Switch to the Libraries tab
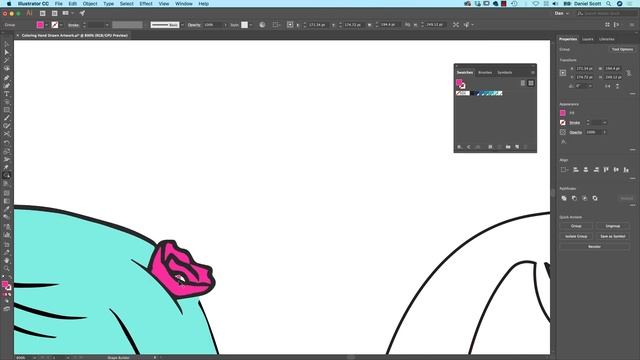640x360 pixels. point(607,39)
